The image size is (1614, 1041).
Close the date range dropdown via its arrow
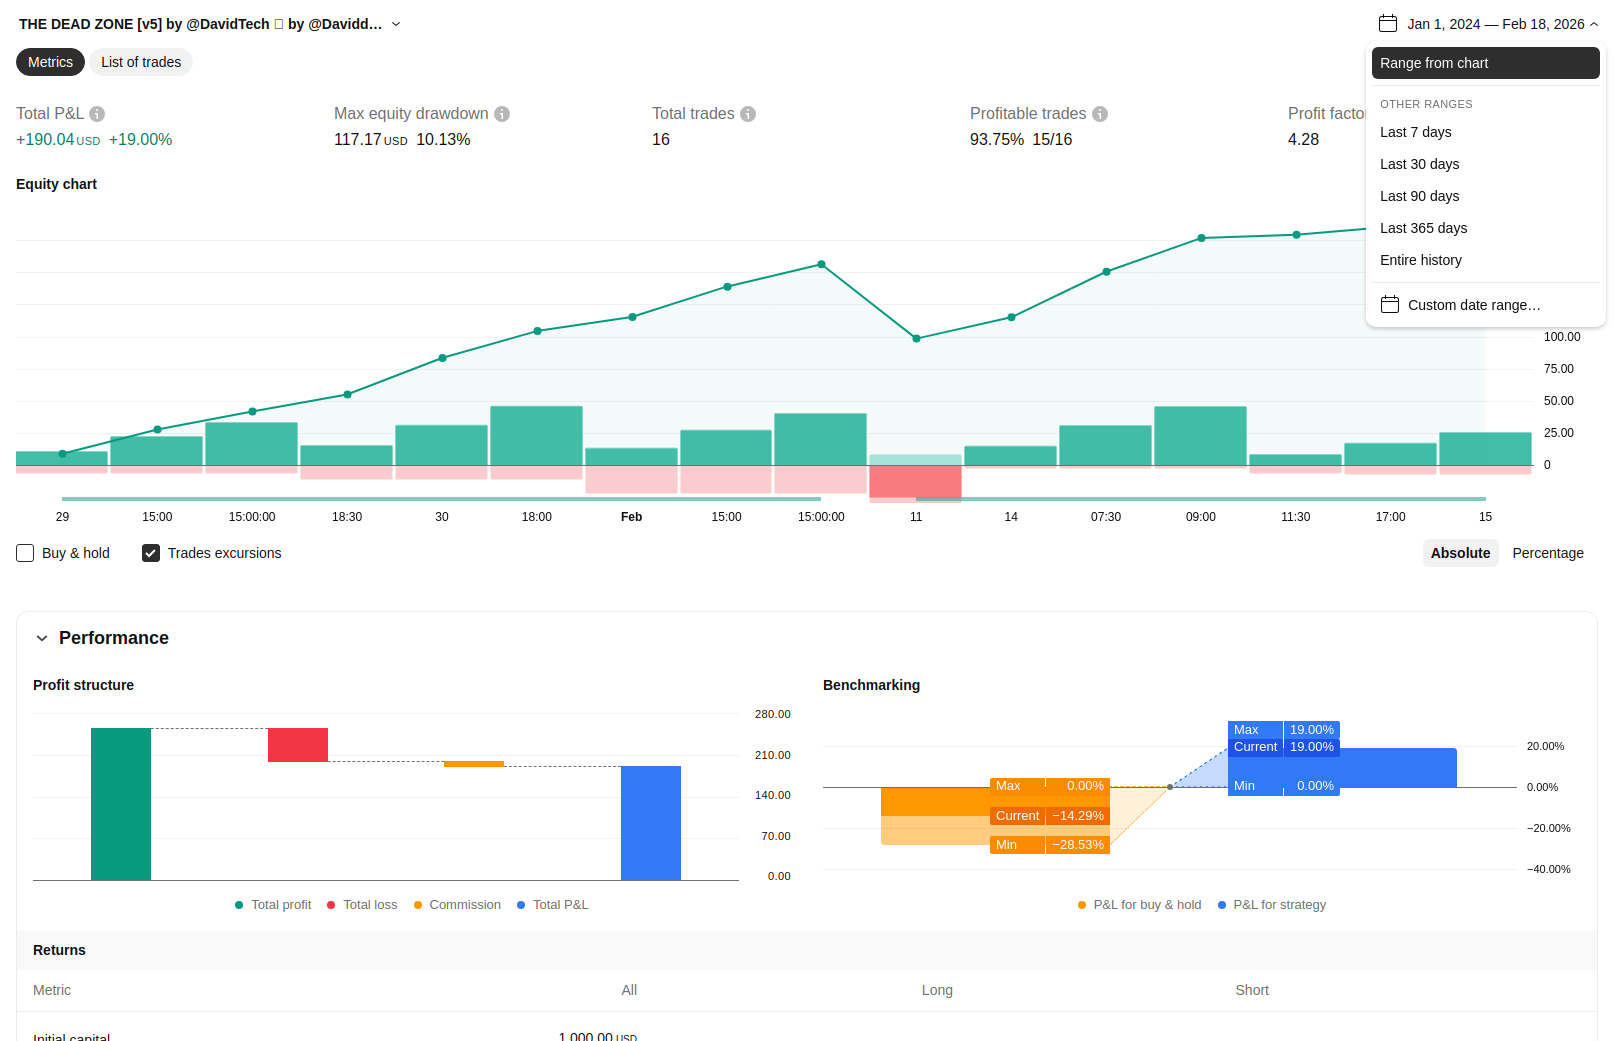pos(1594,24)
